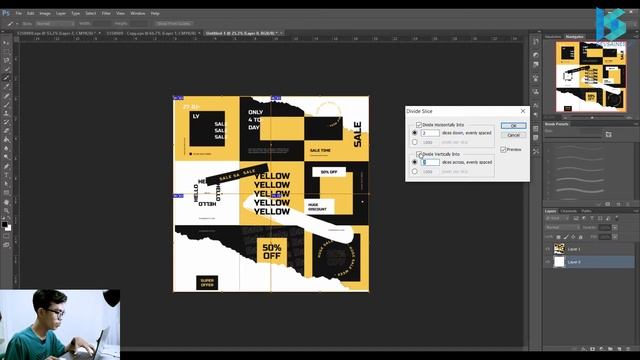Hide Layer 1 using its eye icon

click(x=548, y=249)
